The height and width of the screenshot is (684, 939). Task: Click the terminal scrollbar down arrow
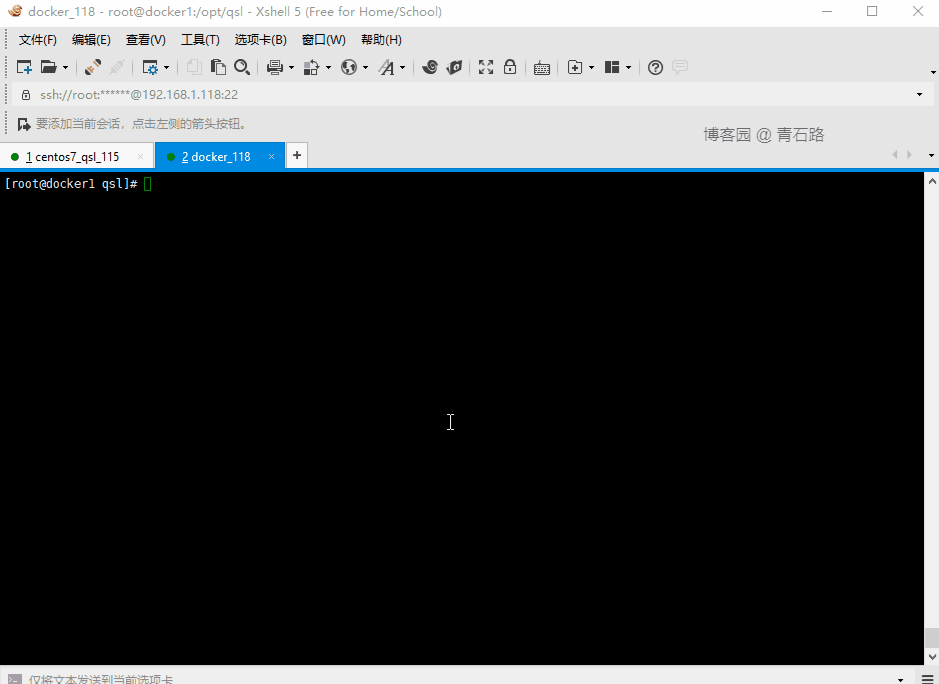pyautogui.click(x=932, y=657)
